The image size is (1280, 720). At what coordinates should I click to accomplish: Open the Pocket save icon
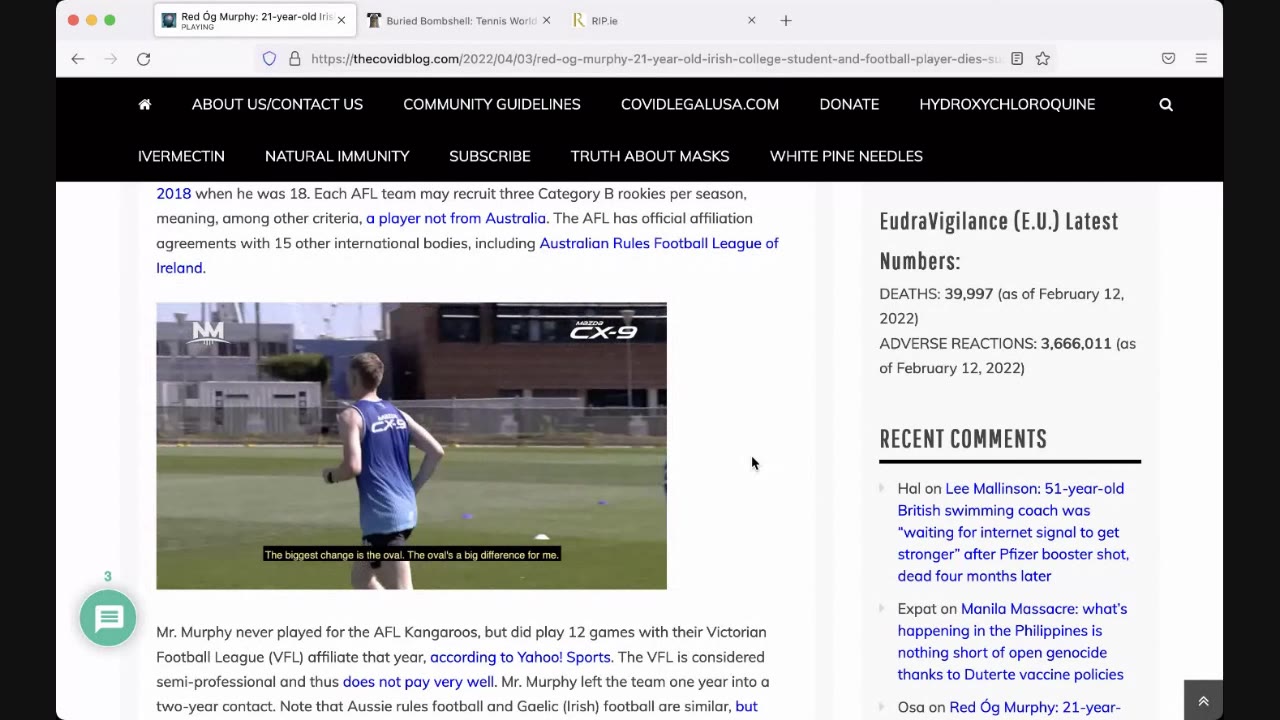coord(1168,59)
